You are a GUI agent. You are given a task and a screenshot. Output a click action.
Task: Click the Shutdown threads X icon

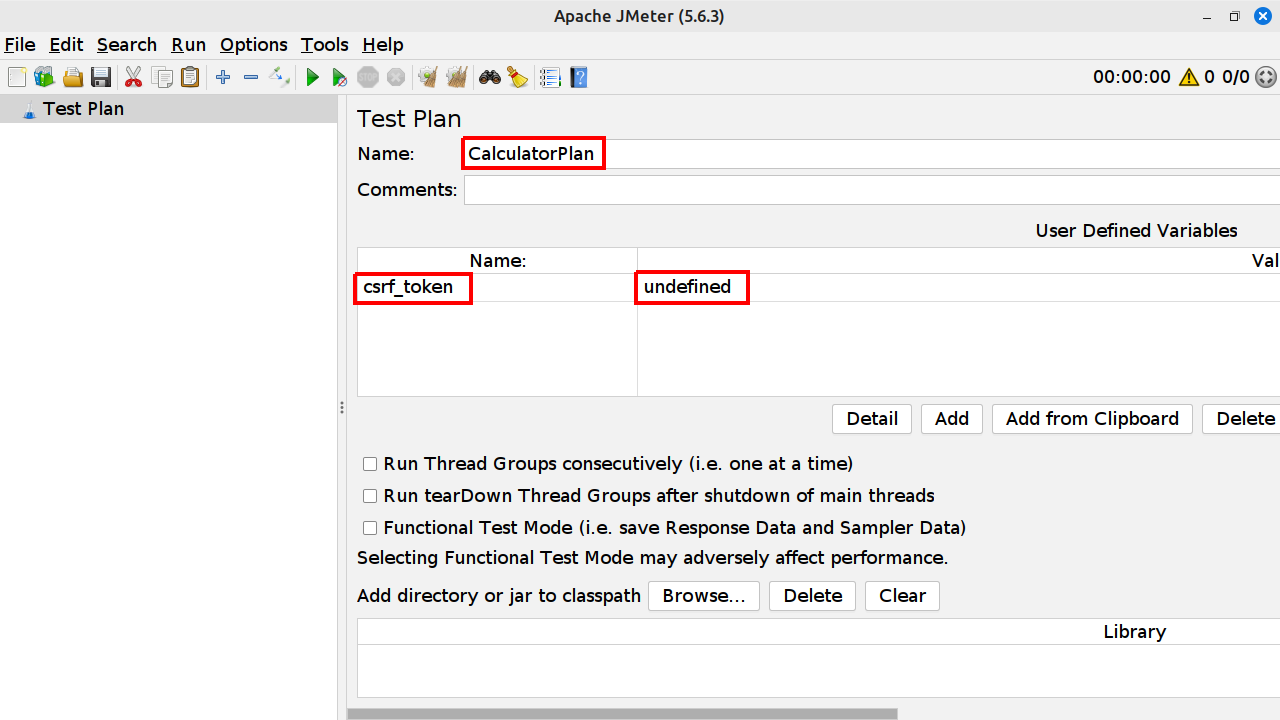[396, 77]
